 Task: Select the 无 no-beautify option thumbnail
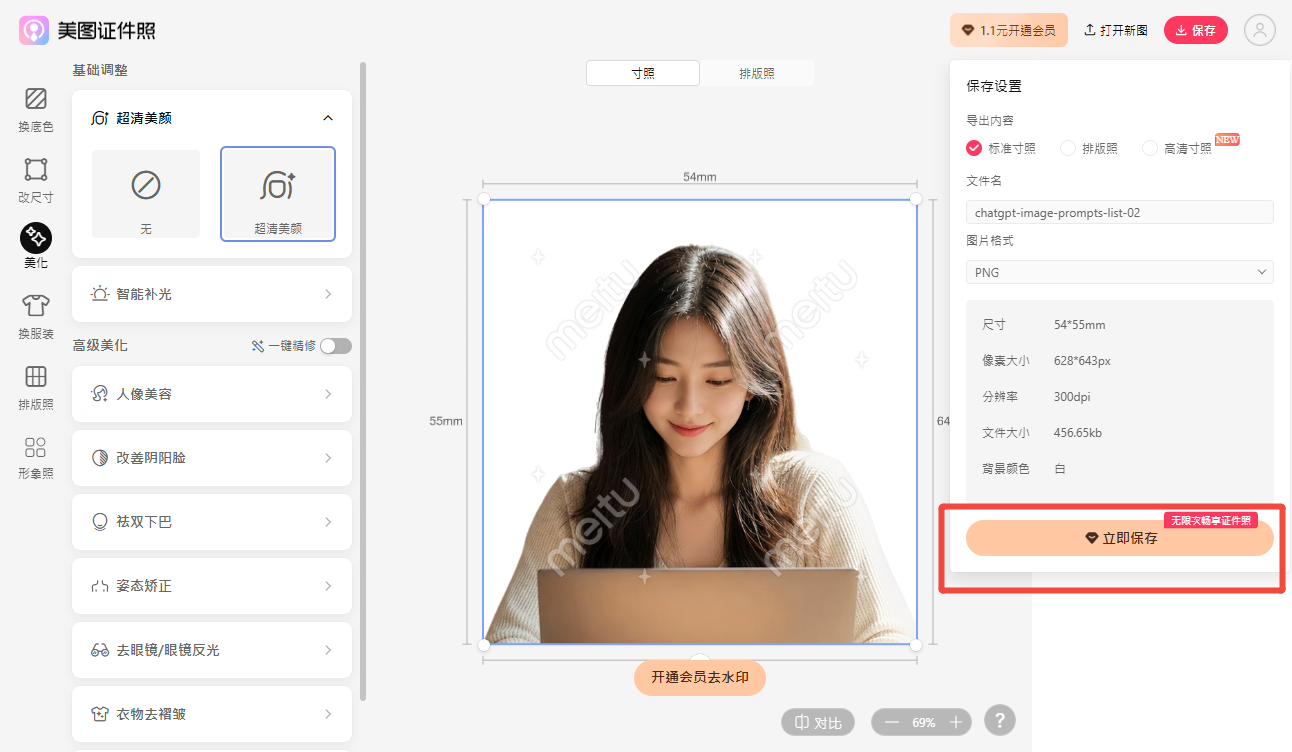146,194
